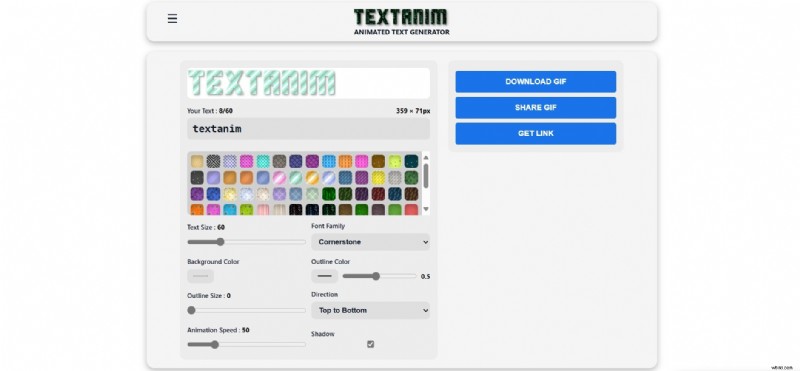Pick the cyan texture in the bottom row
The height and width of the screenshot is (371, 800).
(230, 209)
